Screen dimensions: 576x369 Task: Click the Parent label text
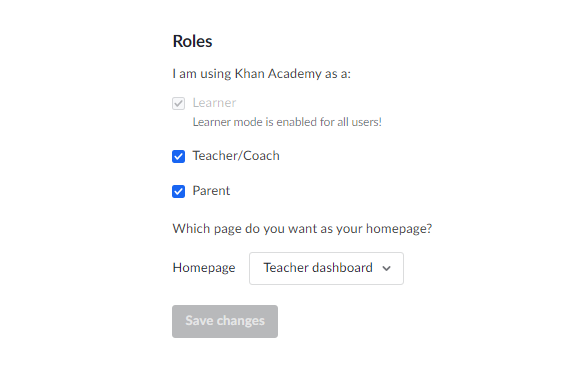point(211,191)
